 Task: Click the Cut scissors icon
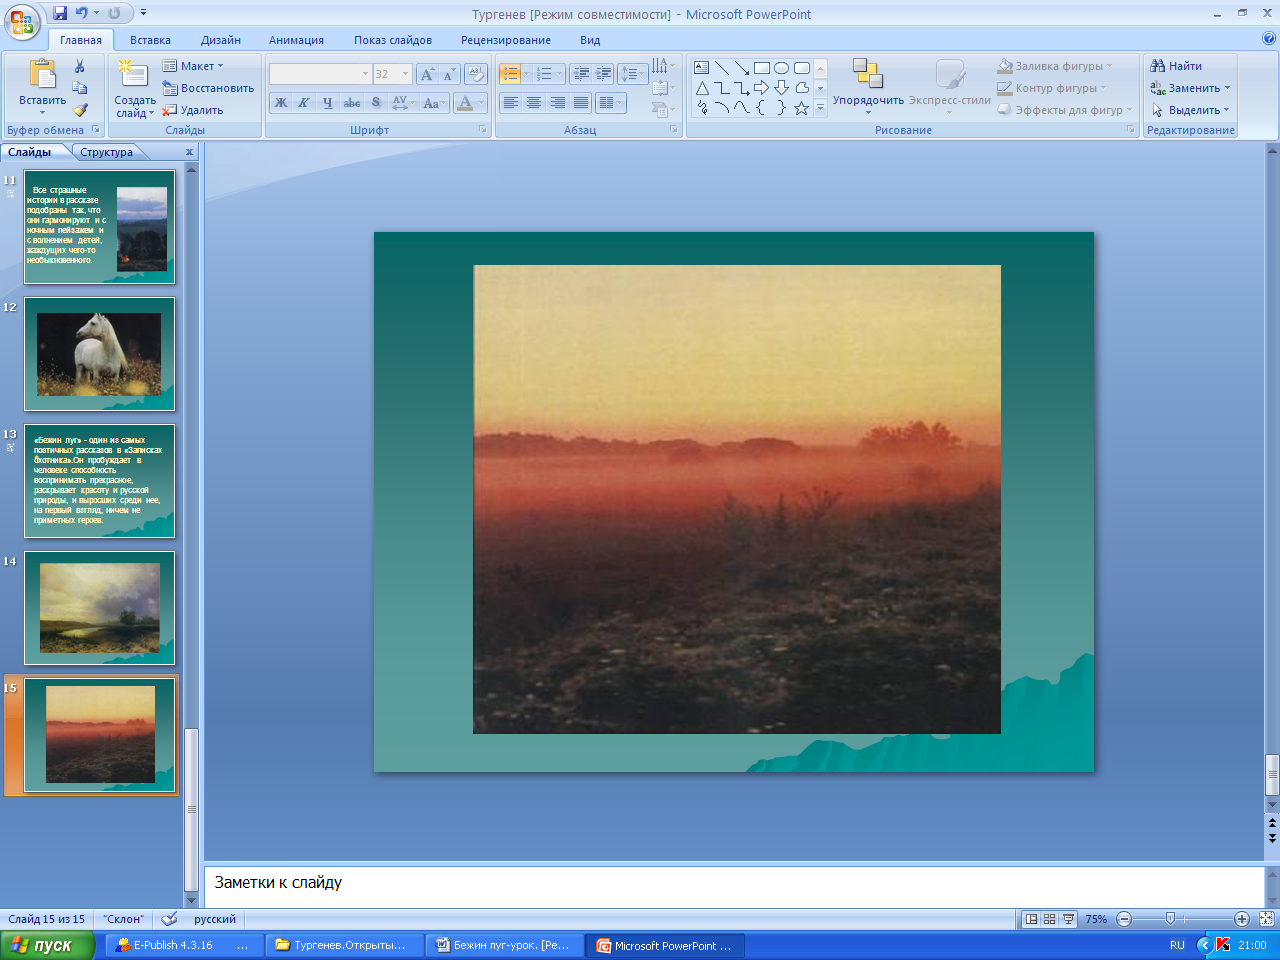coord(80,66)
